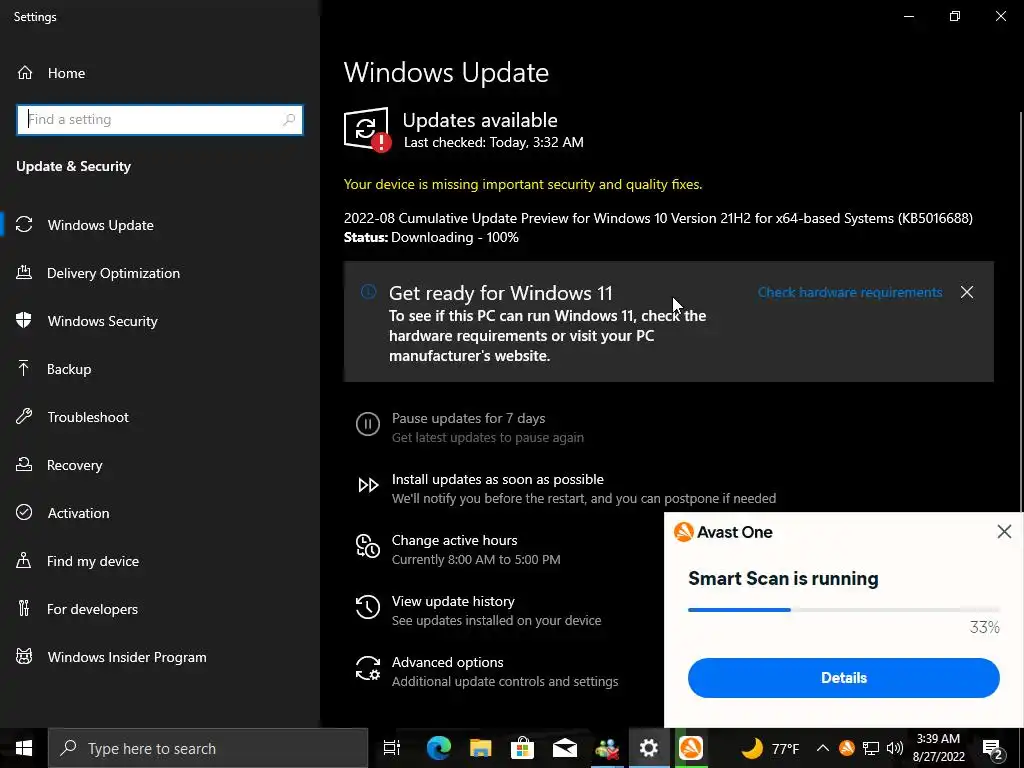
Task: Click the Backup arrow icon in sidebar
Action: [24, 369]
